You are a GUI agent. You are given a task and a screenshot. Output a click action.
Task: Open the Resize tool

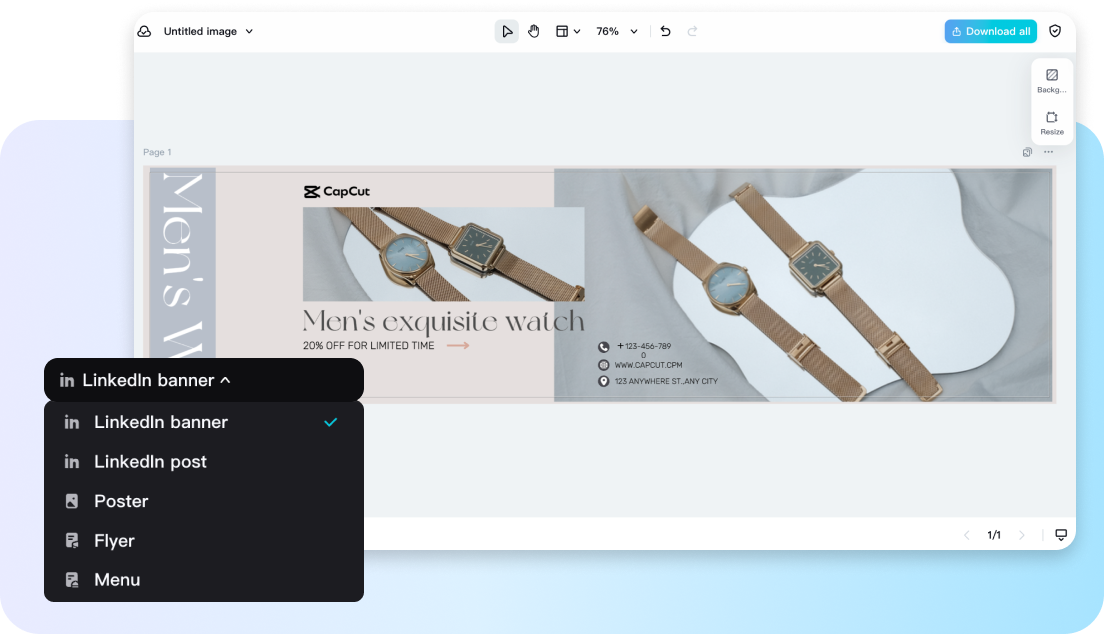click(1052, 123)
